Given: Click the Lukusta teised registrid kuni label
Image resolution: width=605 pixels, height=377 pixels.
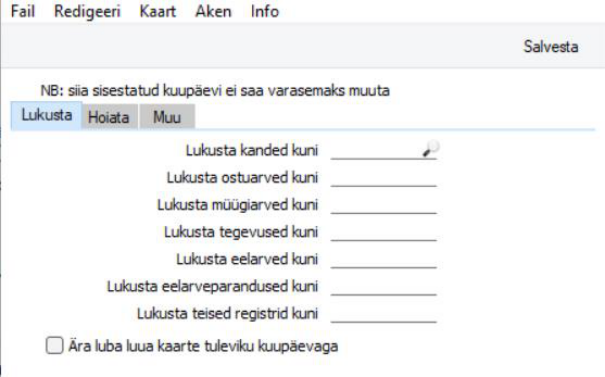Looking at the screenshot, I should [227, 313].
